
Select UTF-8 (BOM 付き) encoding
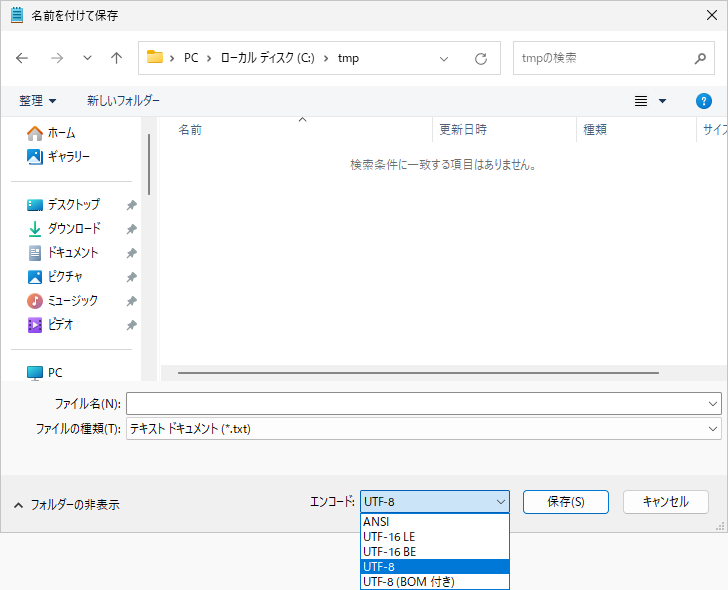(408, 581)
